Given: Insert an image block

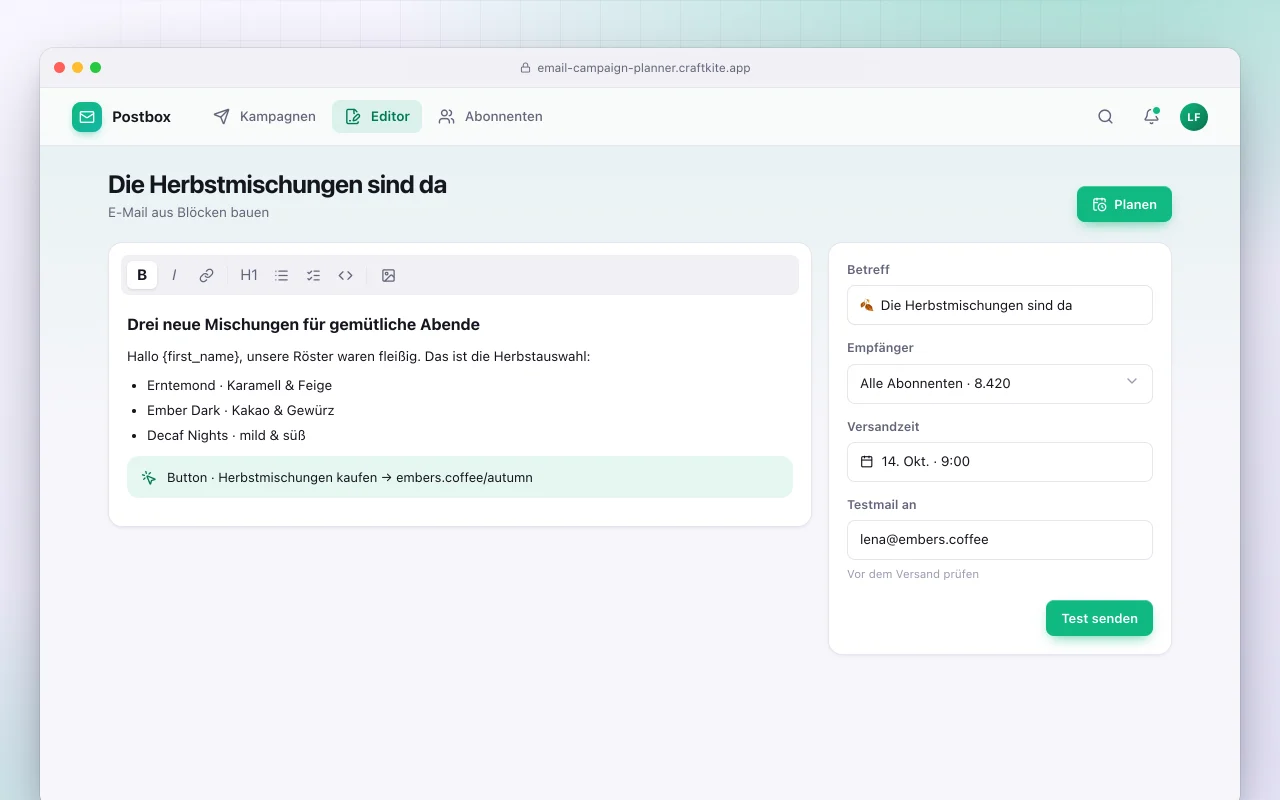Looking at the screenshot, I should [x=389, y=275].
